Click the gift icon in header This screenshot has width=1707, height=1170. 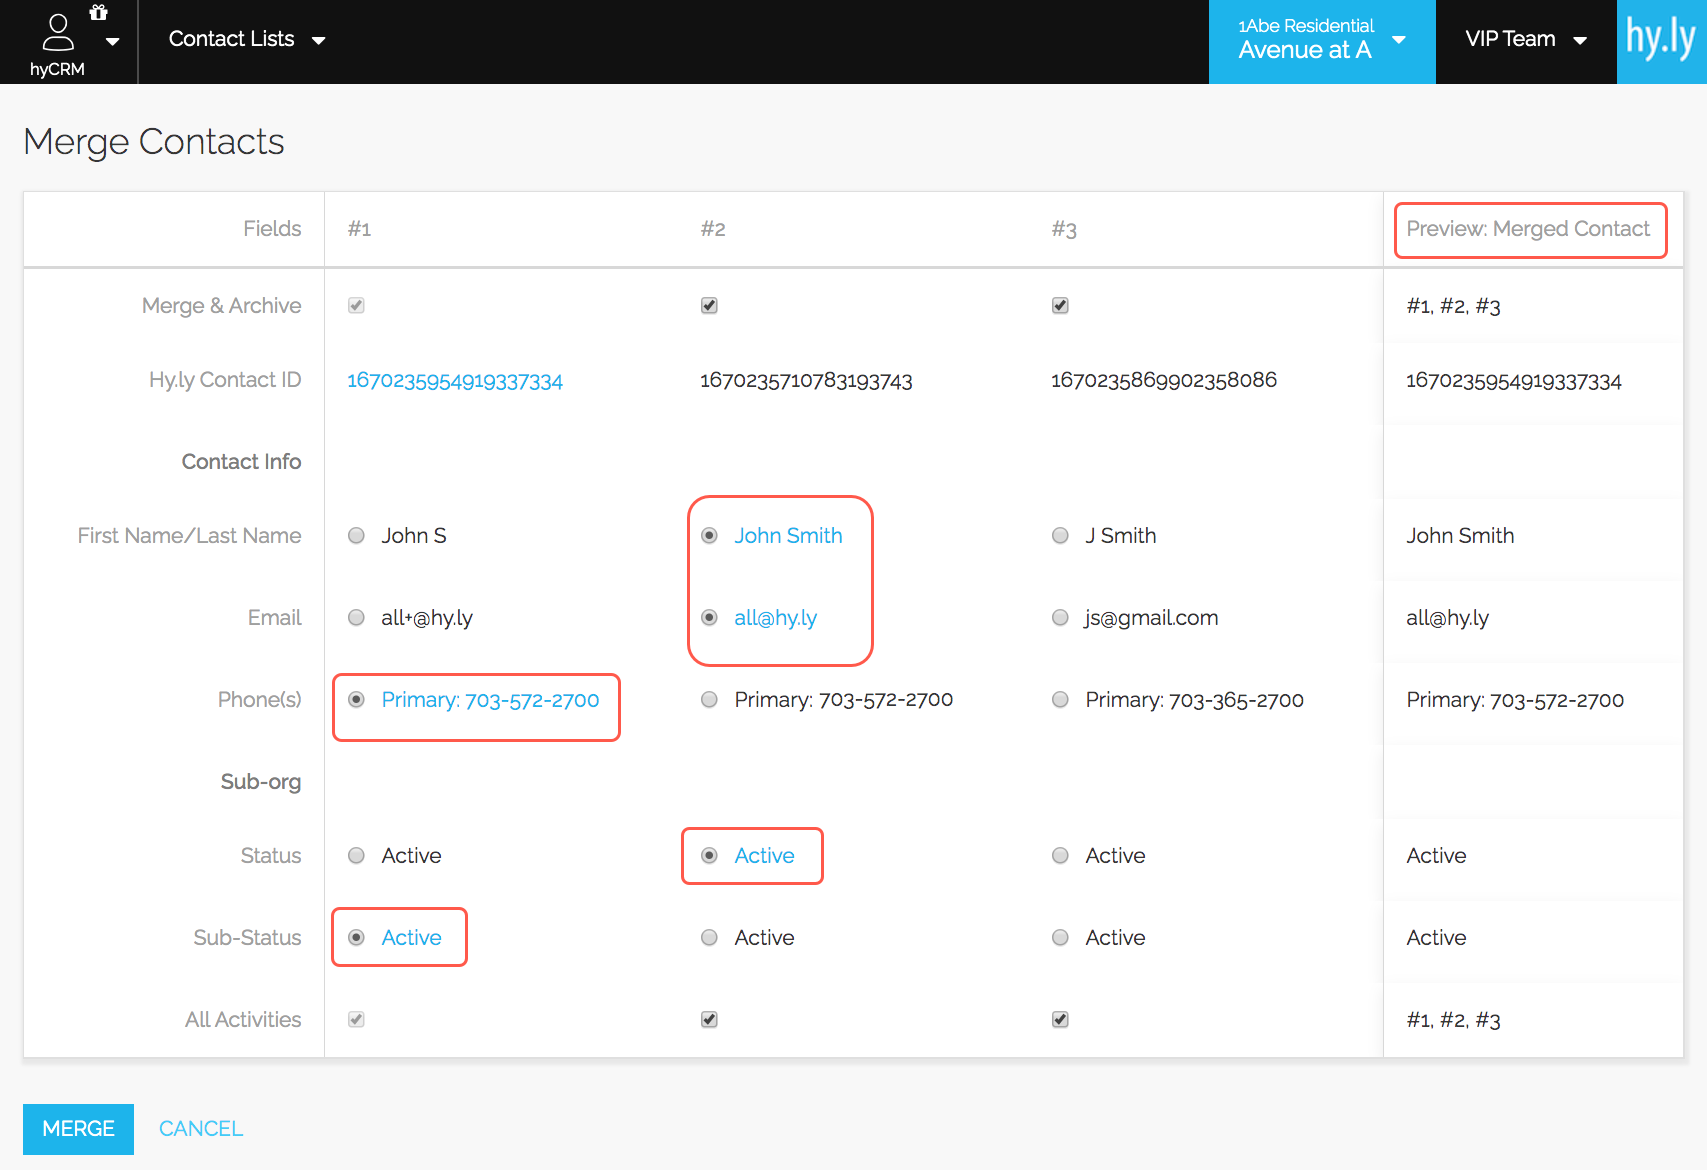point(98,12)
